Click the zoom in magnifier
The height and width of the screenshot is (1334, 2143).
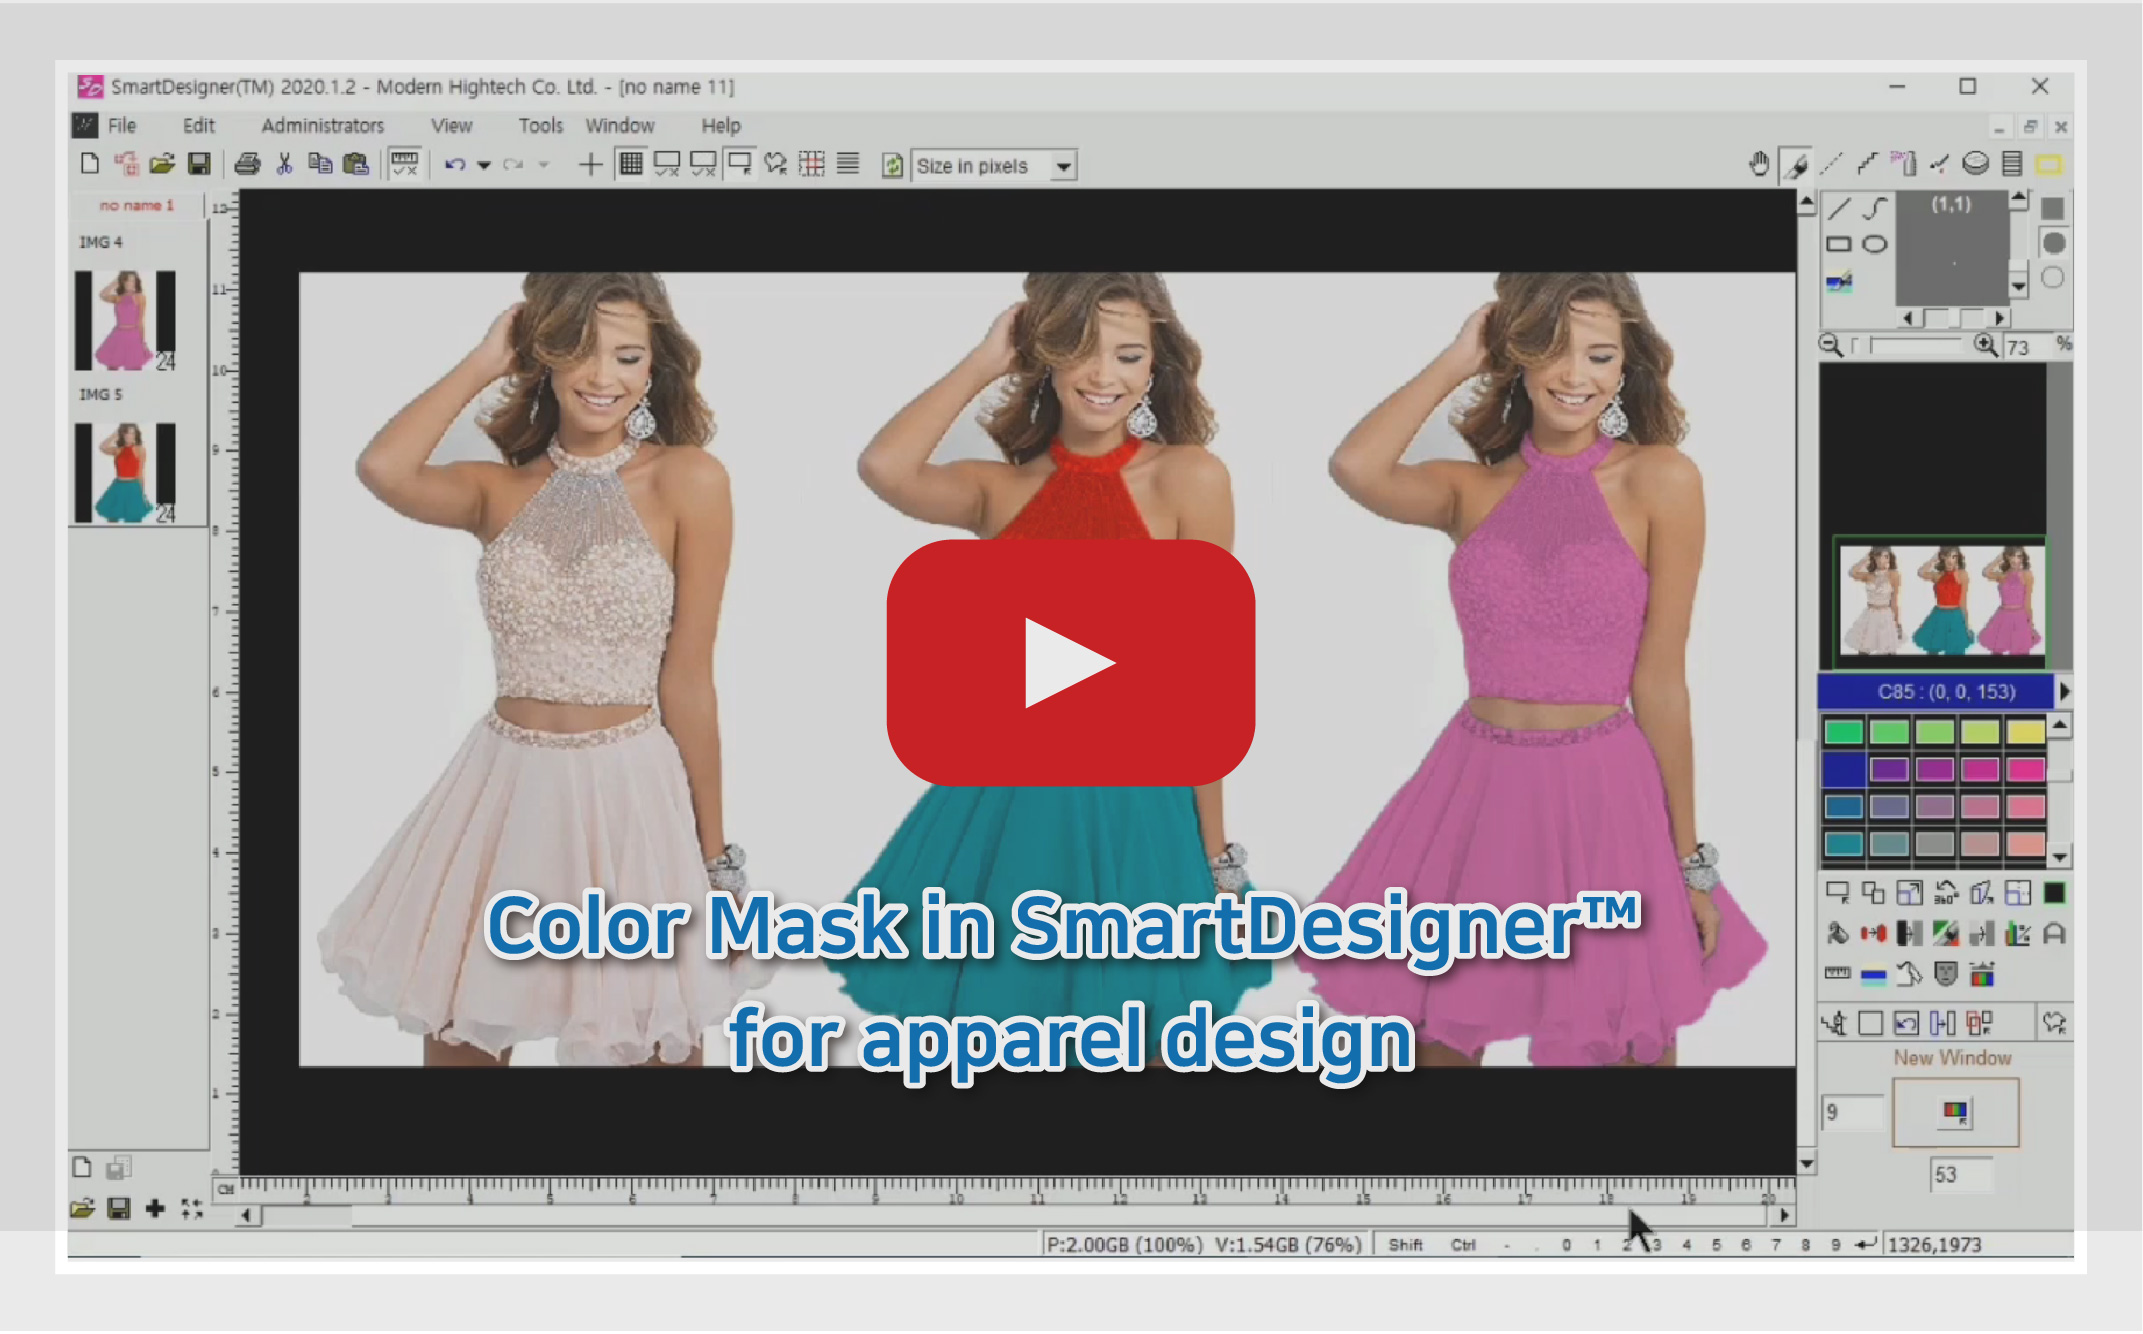click(x=1986, y=345)
